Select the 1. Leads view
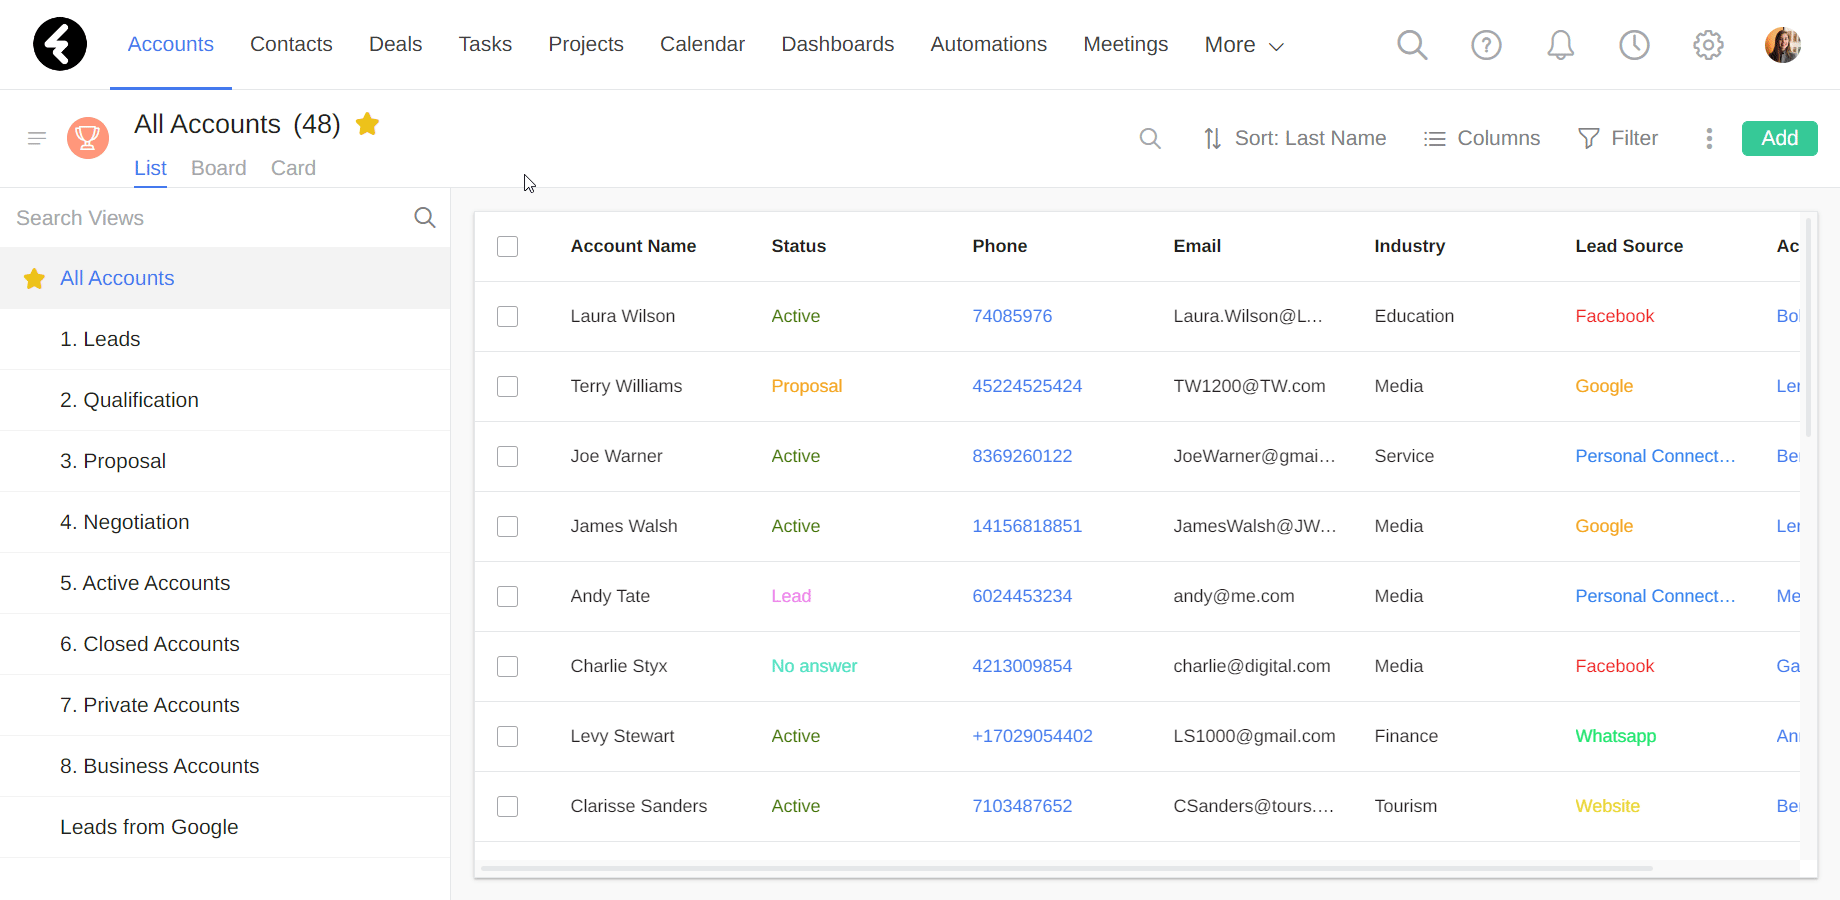This screenshot has height=900, width=1840. pos(225,339)
